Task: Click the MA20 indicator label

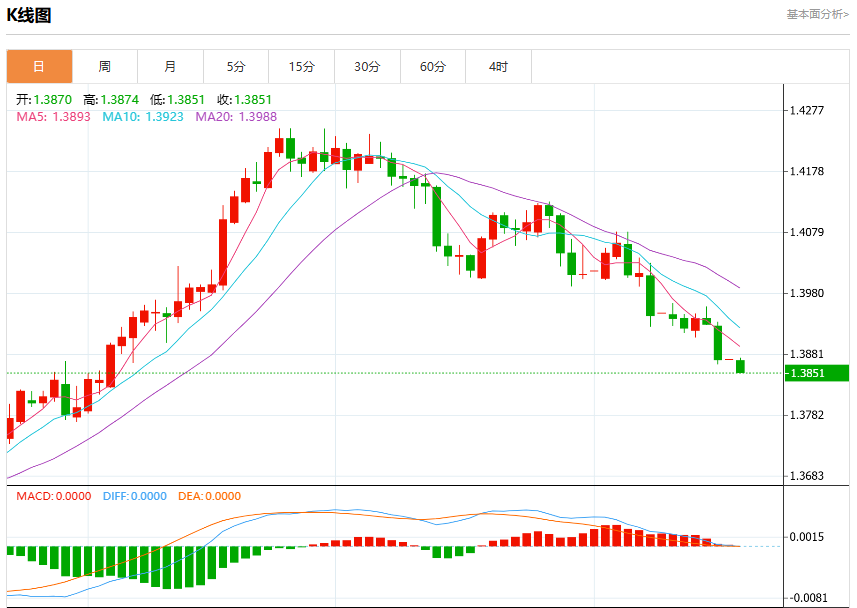Action: tap(236, 116)
